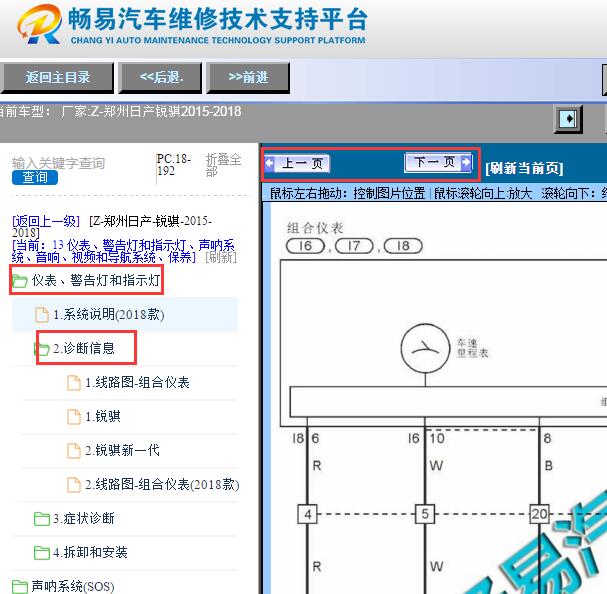Refresh the page via [刷新当前页]
Image resolution: width=607 pixels, height=594 pixels.
point(524,168)
